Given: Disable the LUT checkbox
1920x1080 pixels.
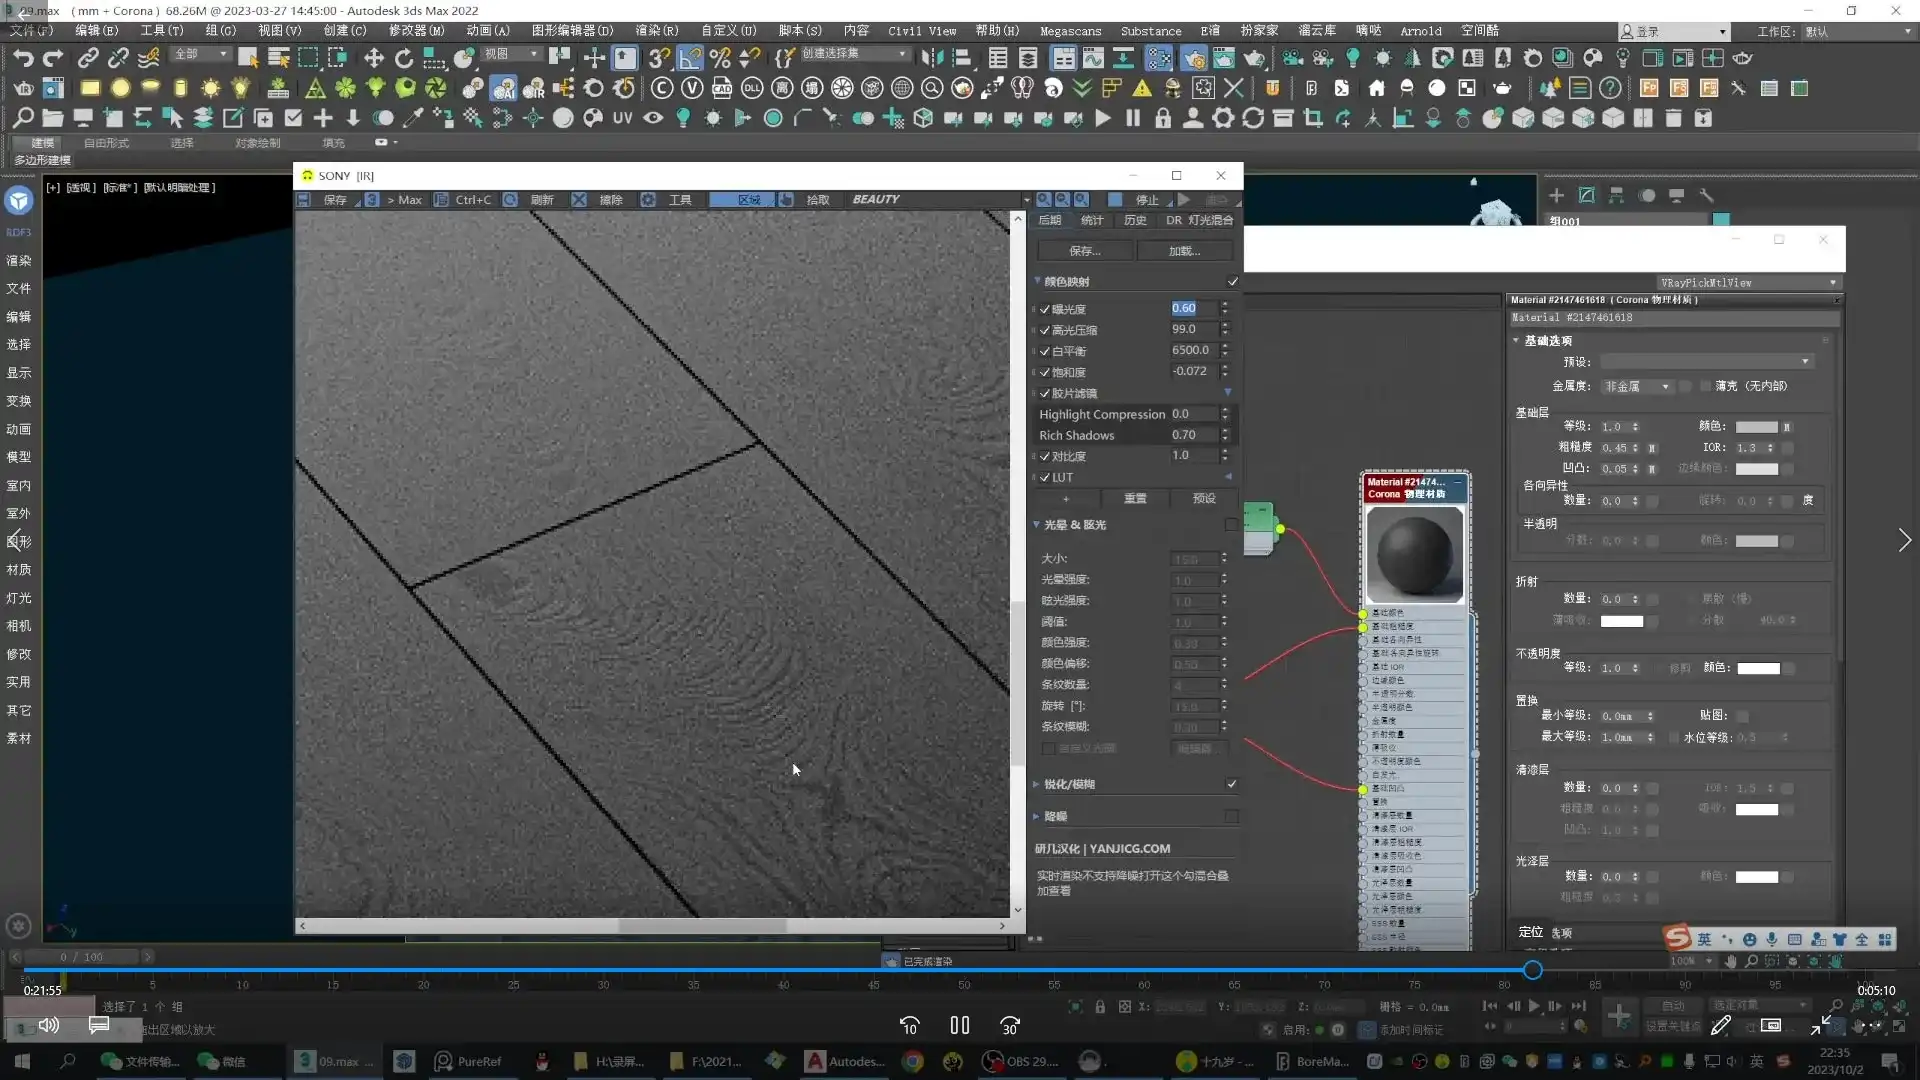Looking at the screenshot, I should coord(1045,477).
